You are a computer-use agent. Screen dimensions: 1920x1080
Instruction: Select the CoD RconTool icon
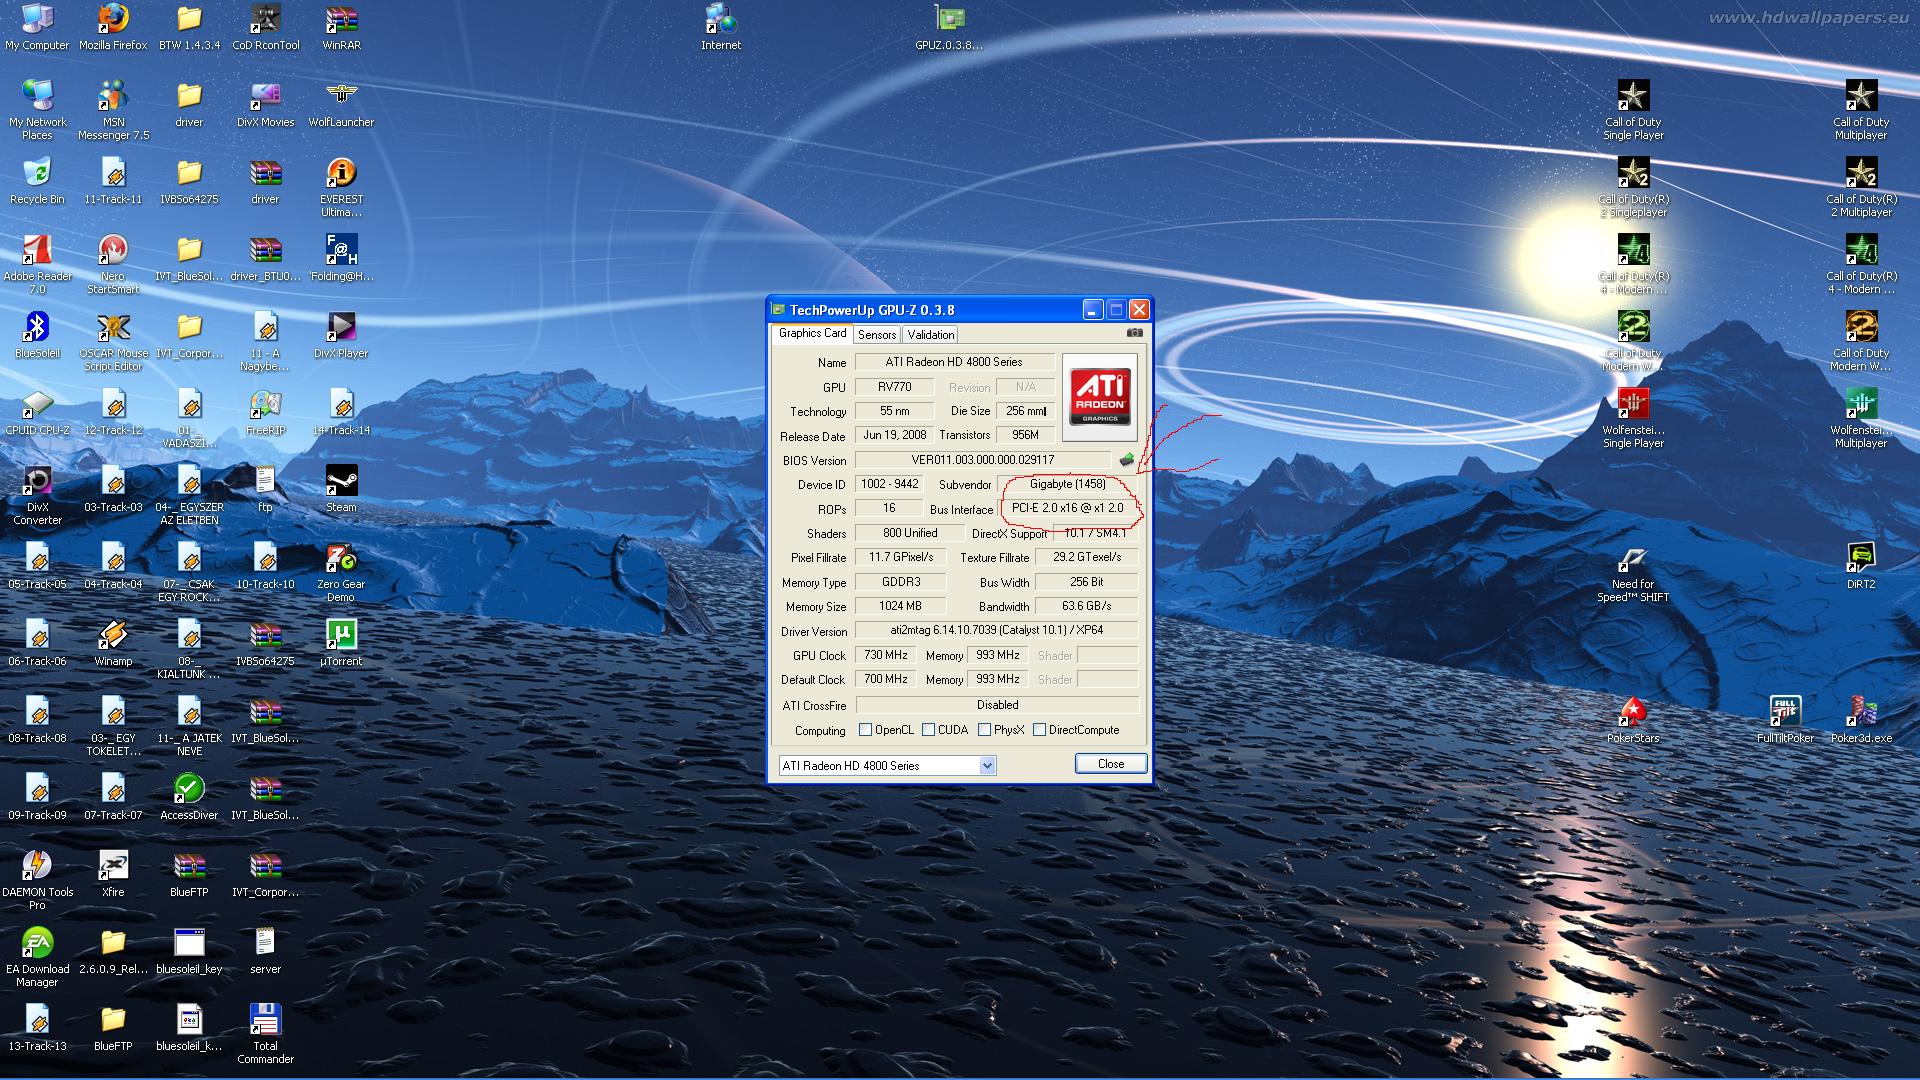coord(265,27)
